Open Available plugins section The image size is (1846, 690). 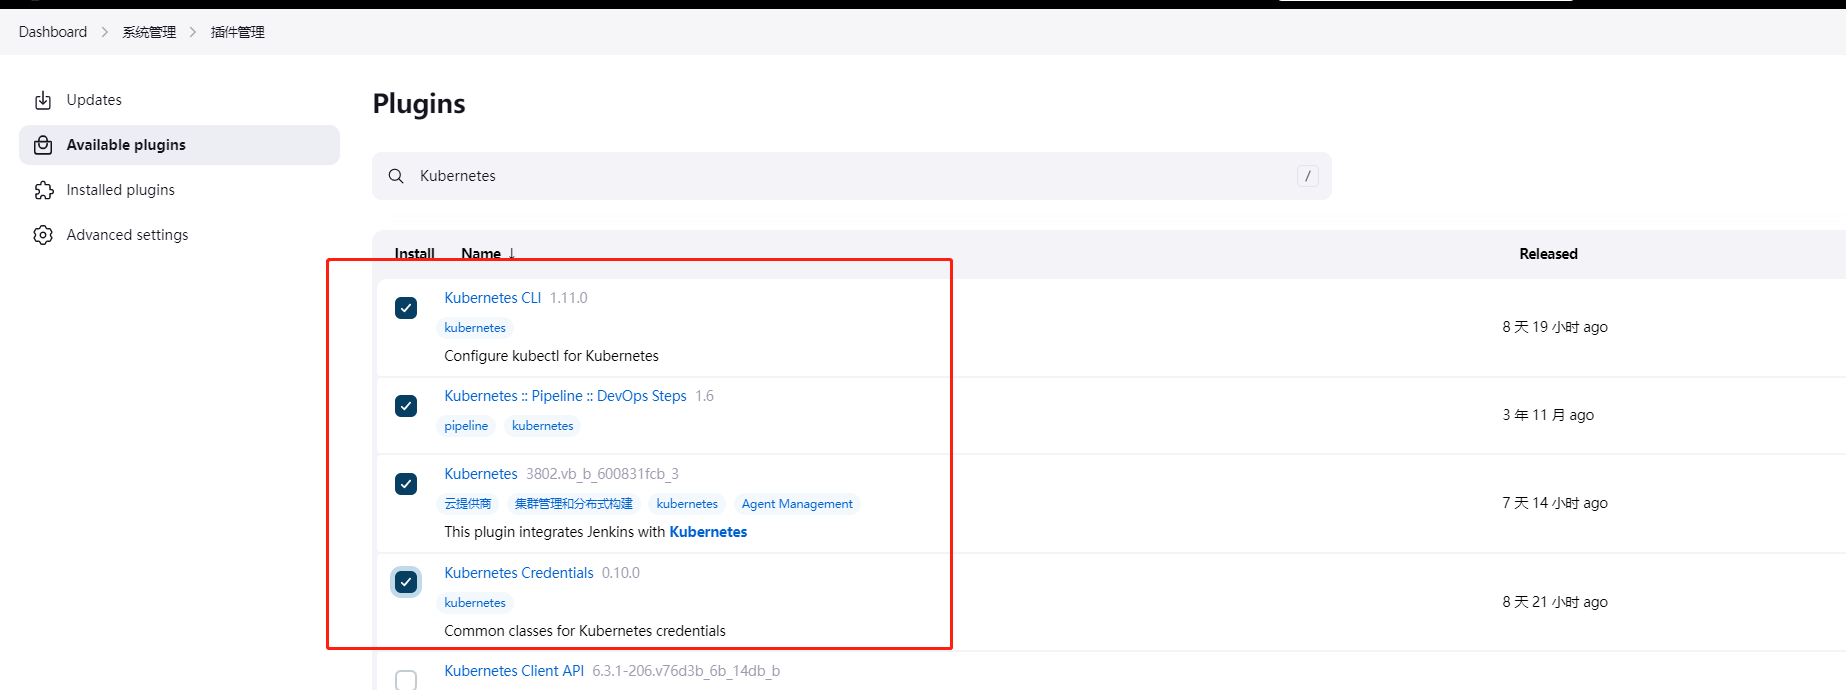click(x=179, y=145)
